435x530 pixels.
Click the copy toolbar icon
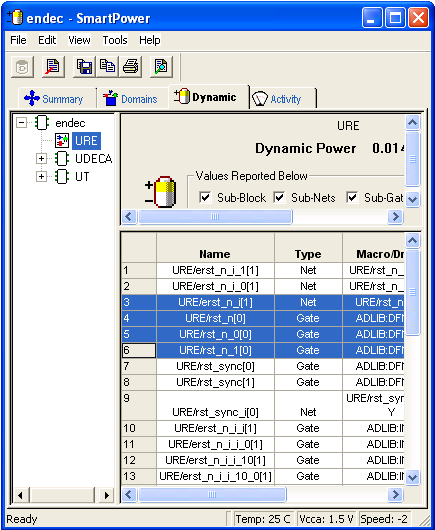pyautogui.click(x=107, y=67)
